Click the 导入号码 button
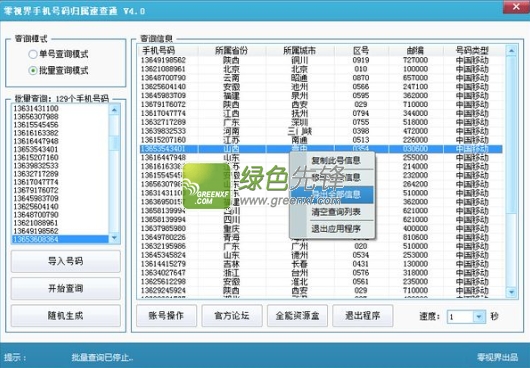The height and width of the screenshot is (368, 530). (x=66, y=261)
